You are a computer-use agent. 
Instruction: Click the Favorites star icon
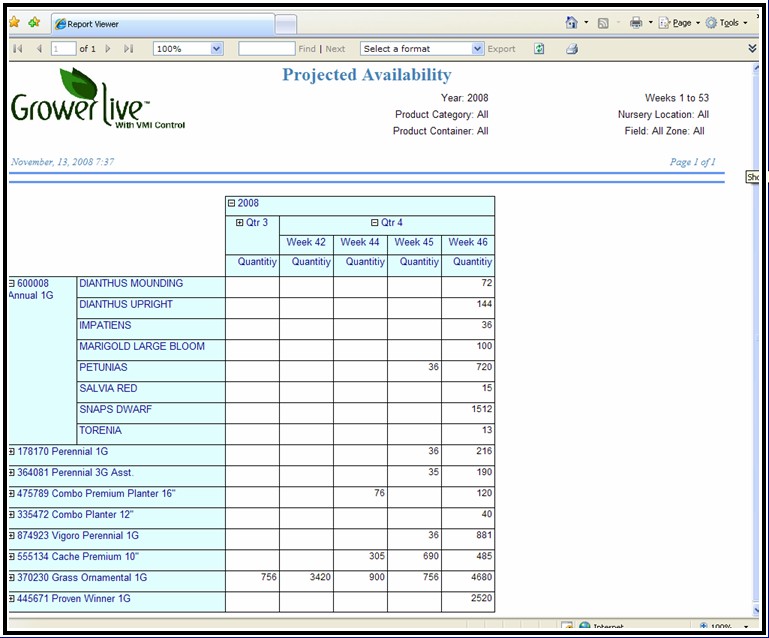click(x=14, y=22)
